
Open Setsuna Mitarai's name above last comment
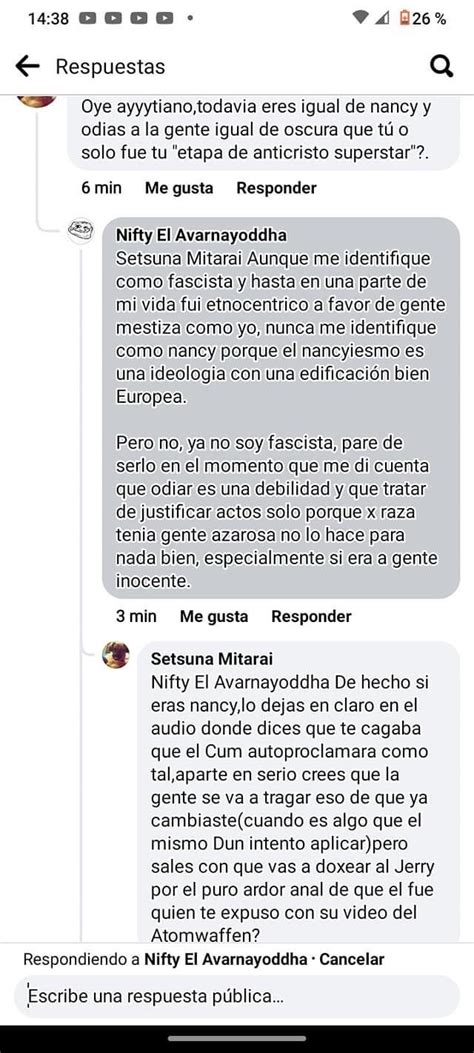pyautogui.click(x=211, y=659)
